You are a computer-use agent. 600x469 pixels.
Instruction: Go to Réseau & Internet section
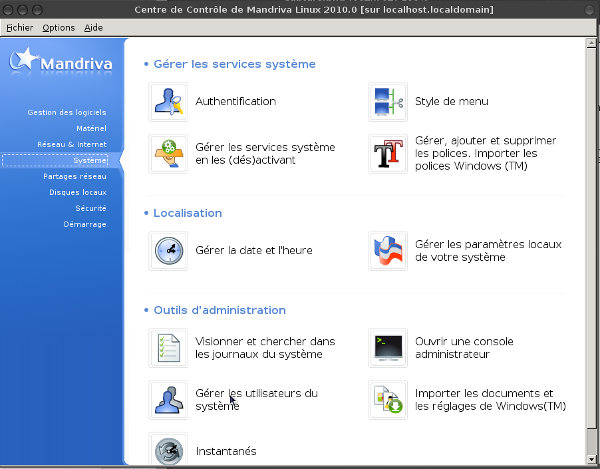tap(71, 144)
